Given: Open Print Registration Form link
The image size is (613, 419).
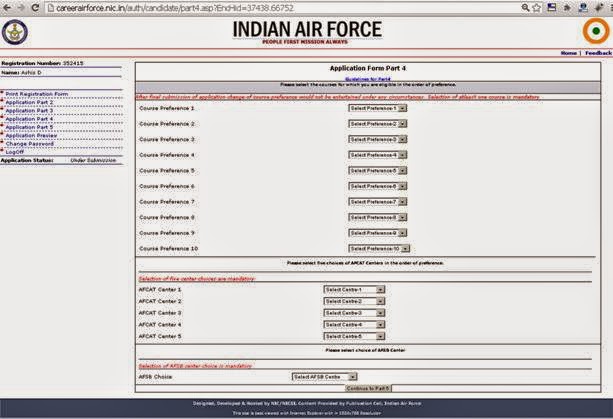Looking at the screenshot, I should 37,94.
